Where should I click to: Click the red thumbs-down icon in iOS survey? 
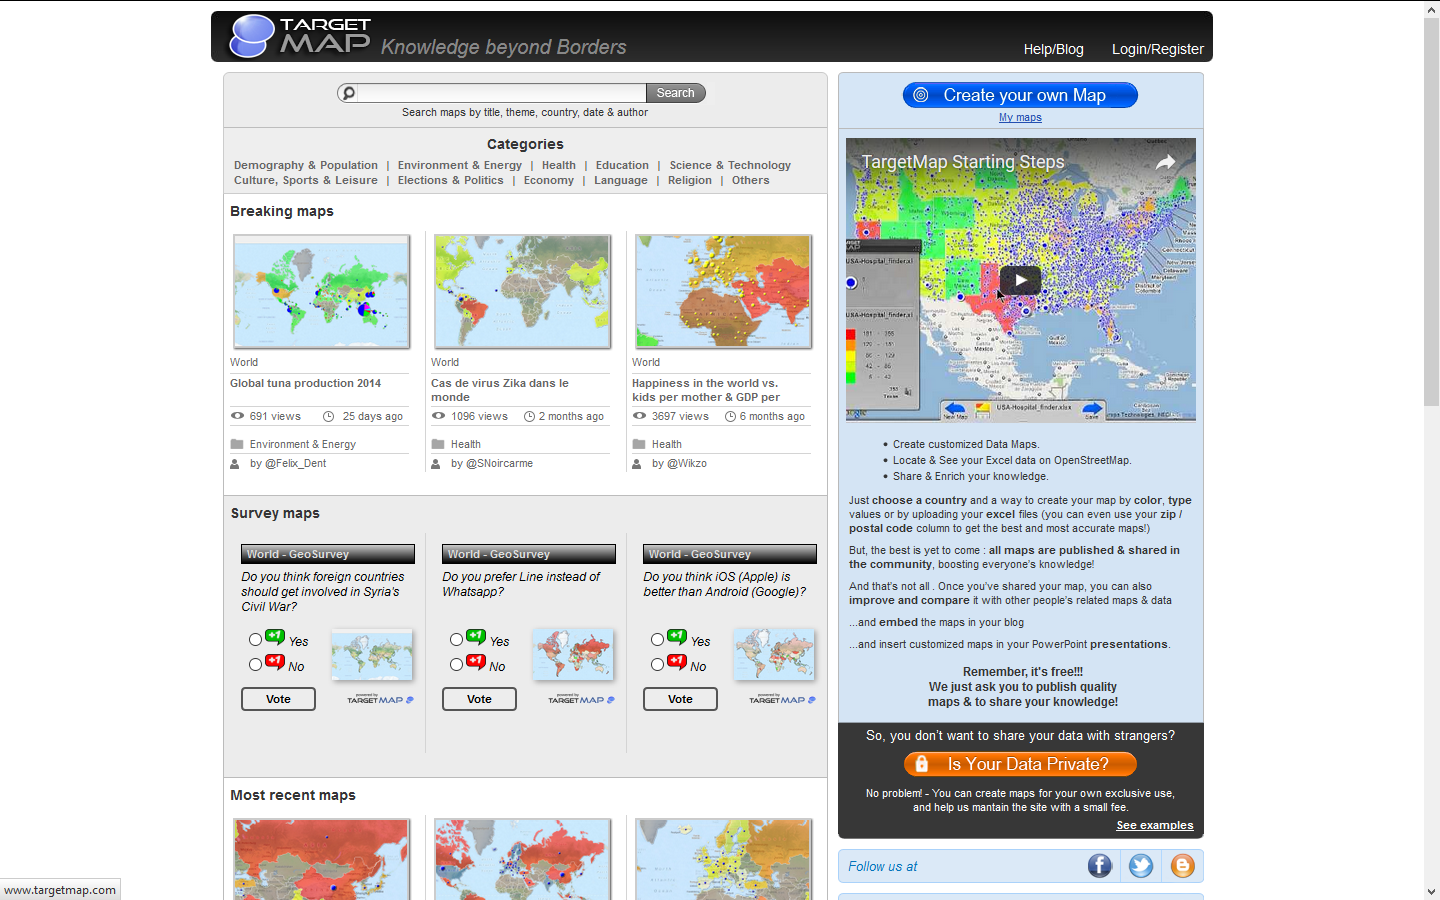click(677, 662)
